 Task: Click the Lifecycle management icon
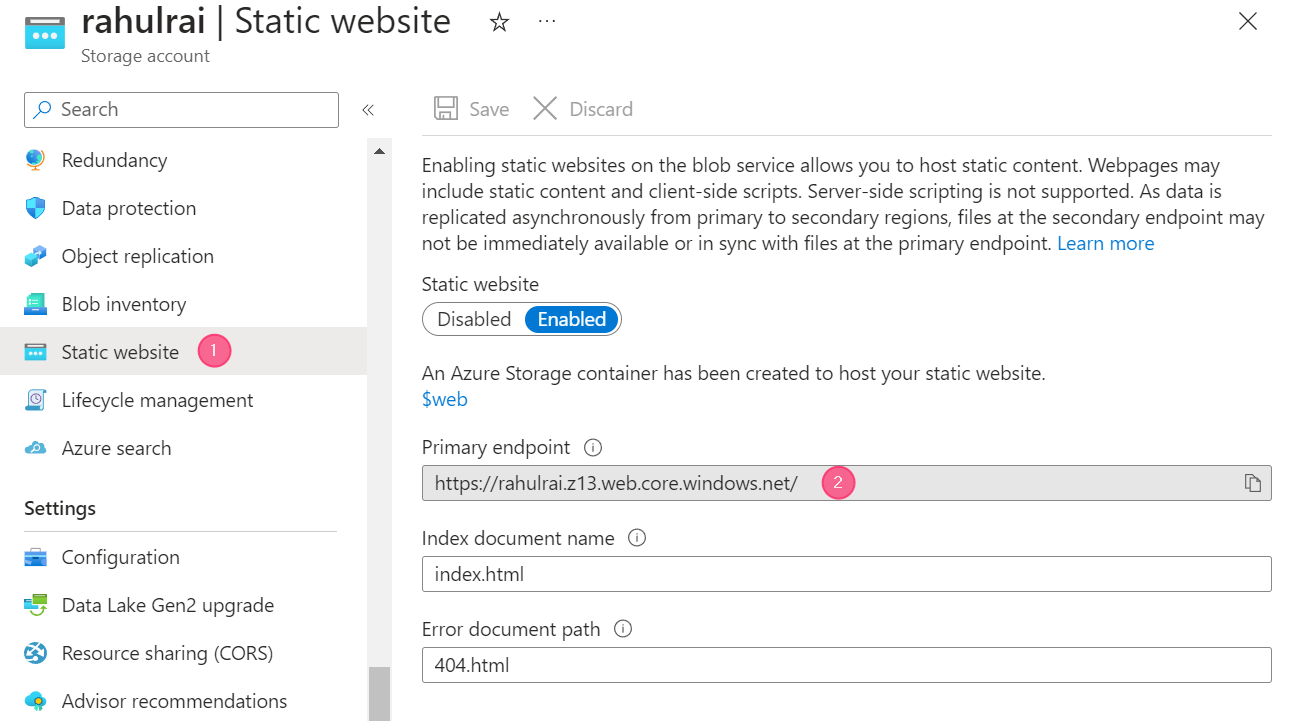click(36, 400)
